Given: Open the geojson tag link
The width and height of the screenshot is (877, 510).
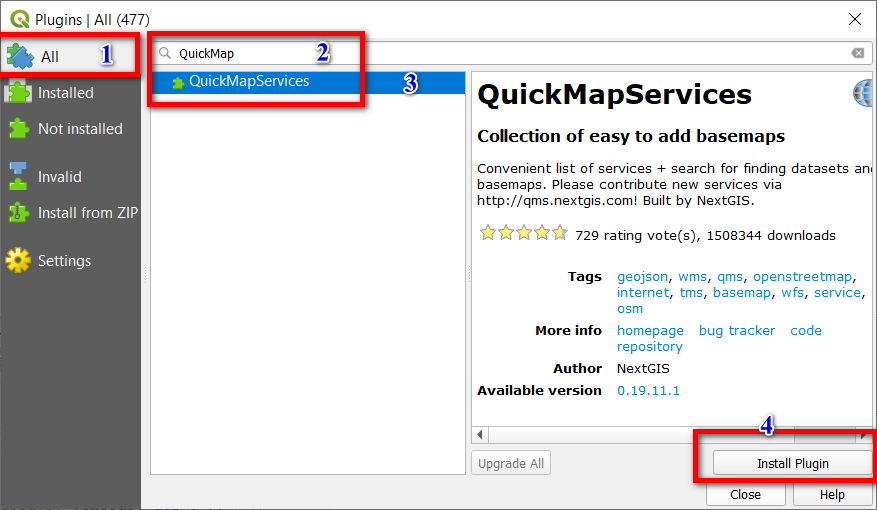Looking at the screenshot, I should coord(642,277).
